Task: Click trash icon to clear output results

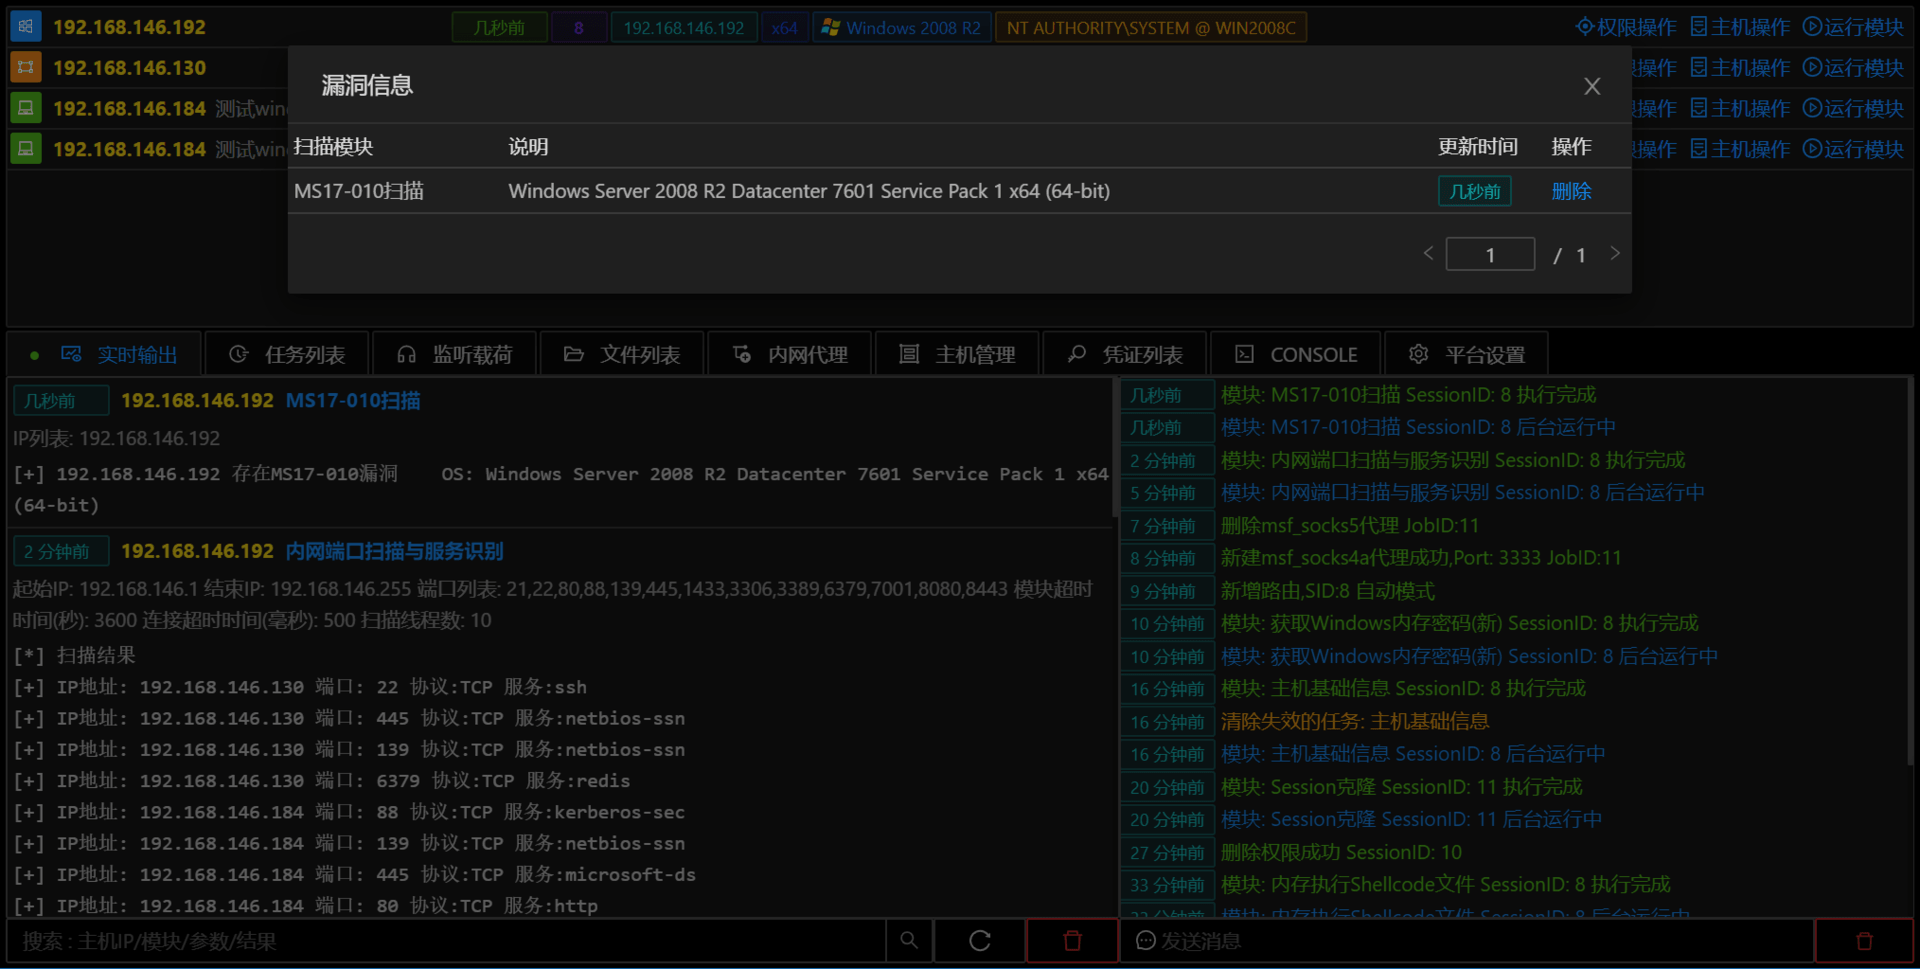Action: pos(1072,941)
